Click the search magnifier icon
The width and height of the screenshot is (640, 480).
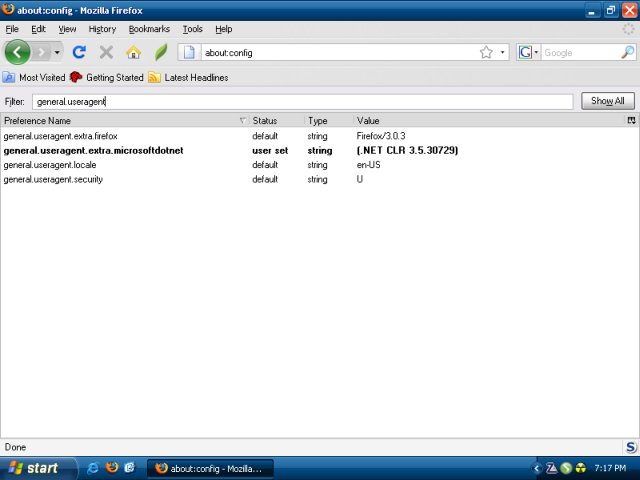(x=627, y=52)
